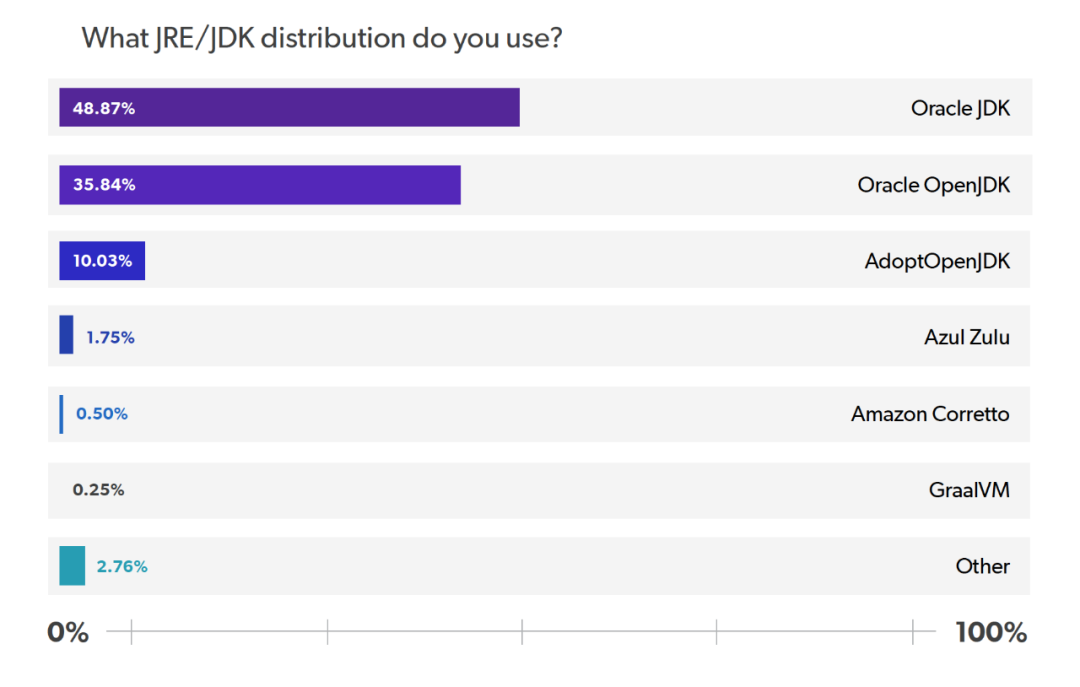Click the small Azul Zulu bar
This screenshot has height=687, width=1080.
click(x=66, y=335)
